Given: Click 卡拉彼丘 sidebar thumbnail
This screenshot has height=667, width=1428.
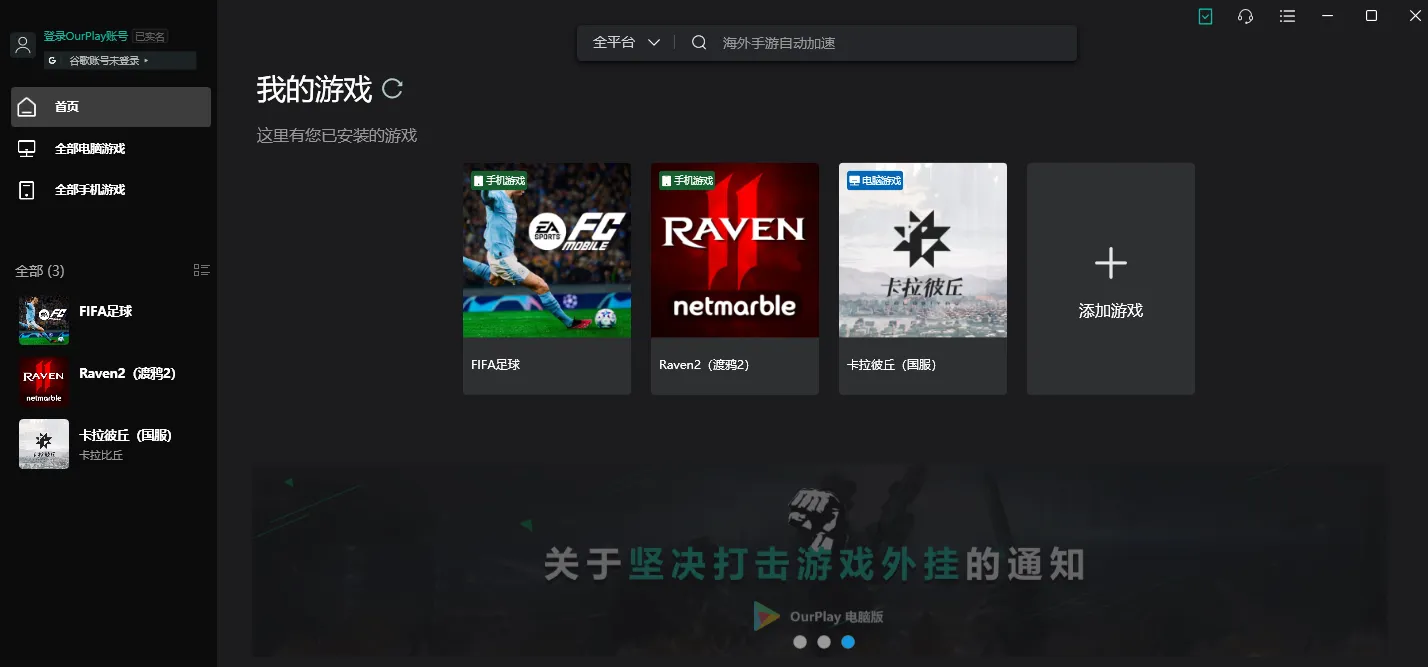Looking at the screenshot, I should [44, 444].
